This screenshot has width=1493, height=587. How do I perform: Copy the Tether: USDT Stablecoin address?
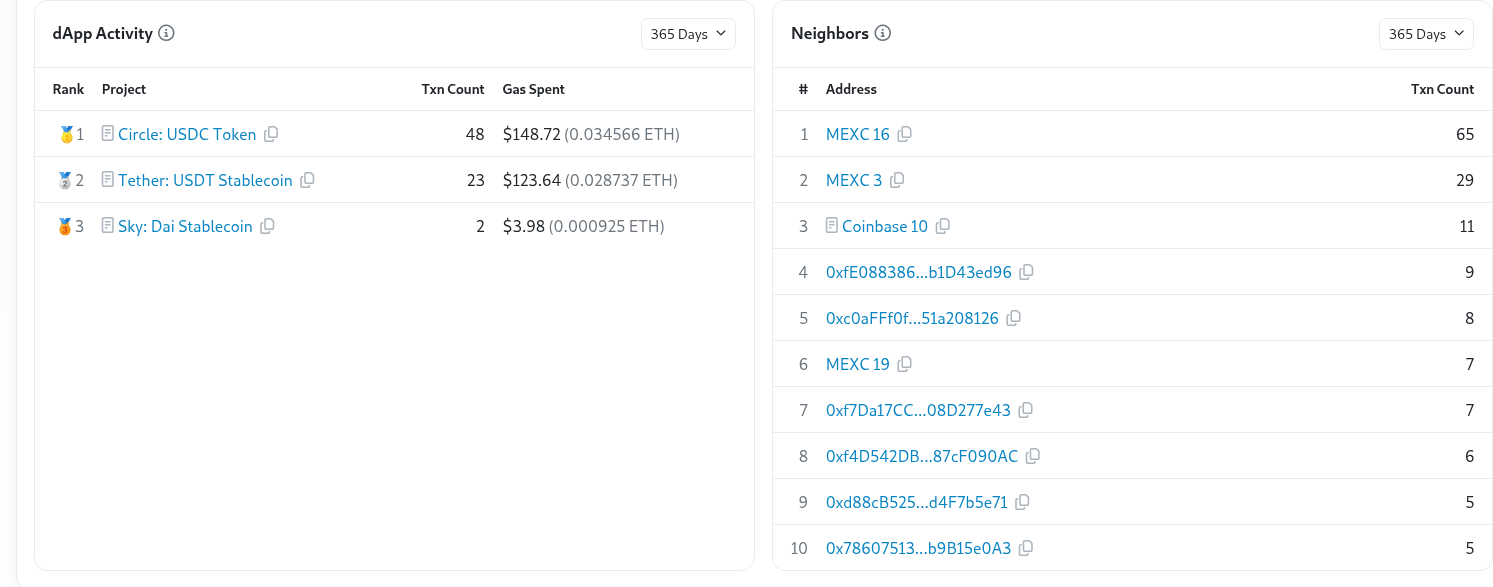coord(308,180)
